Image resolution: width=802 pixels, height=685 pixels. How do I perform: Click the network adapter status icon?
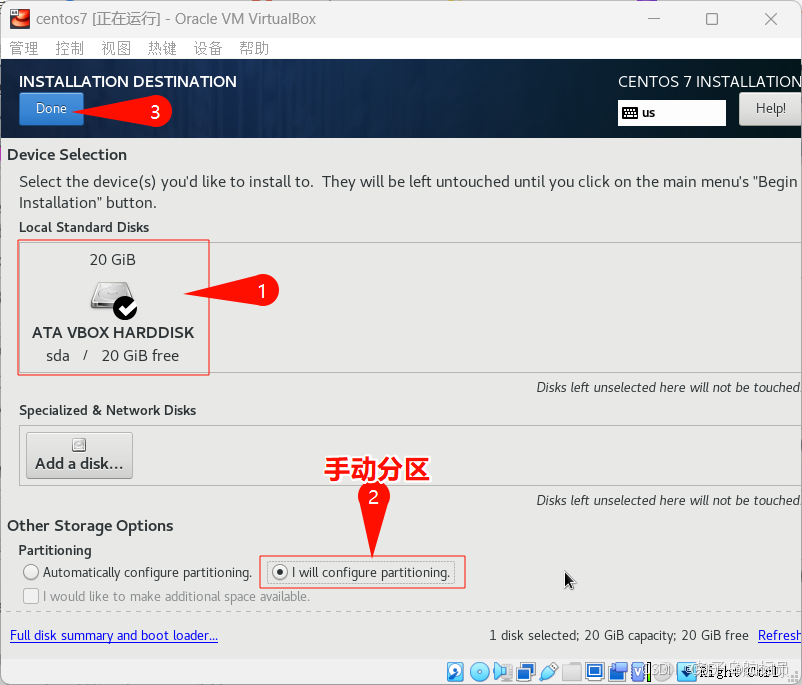point(526,671)
